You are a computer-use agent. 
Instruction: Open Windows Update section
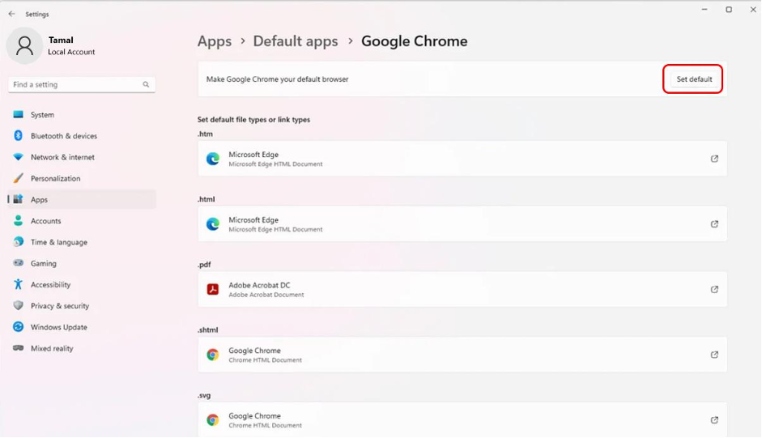[x=58, y=327]
